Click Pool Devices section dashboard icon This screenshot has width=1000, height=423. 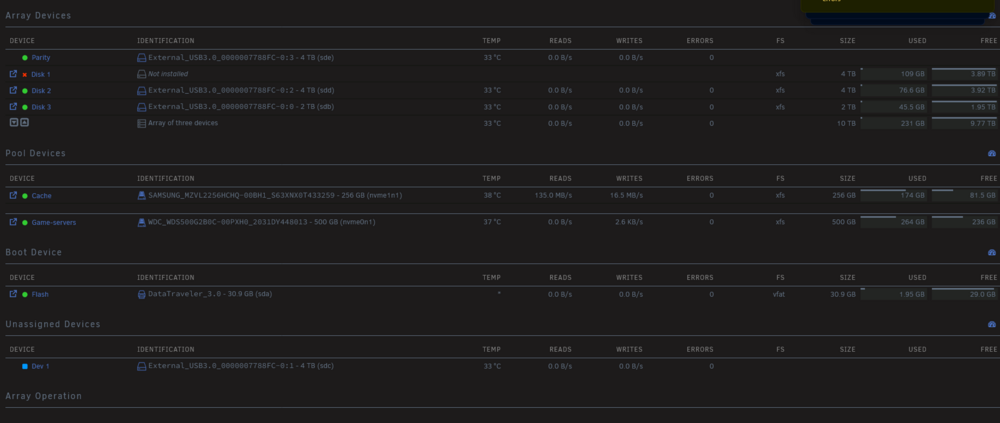[x=992, y=154]
